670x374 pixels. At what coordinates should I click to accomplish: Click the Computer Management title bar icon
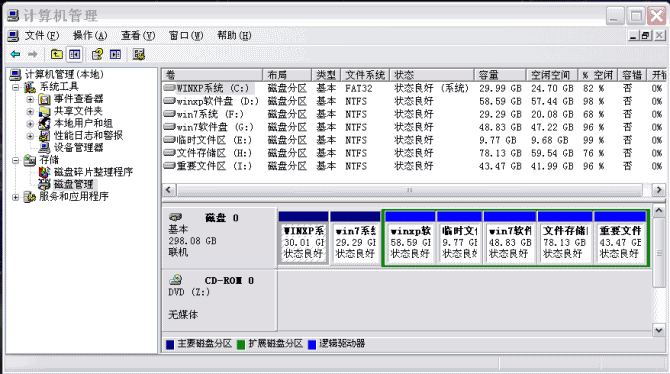click(13, 16)
